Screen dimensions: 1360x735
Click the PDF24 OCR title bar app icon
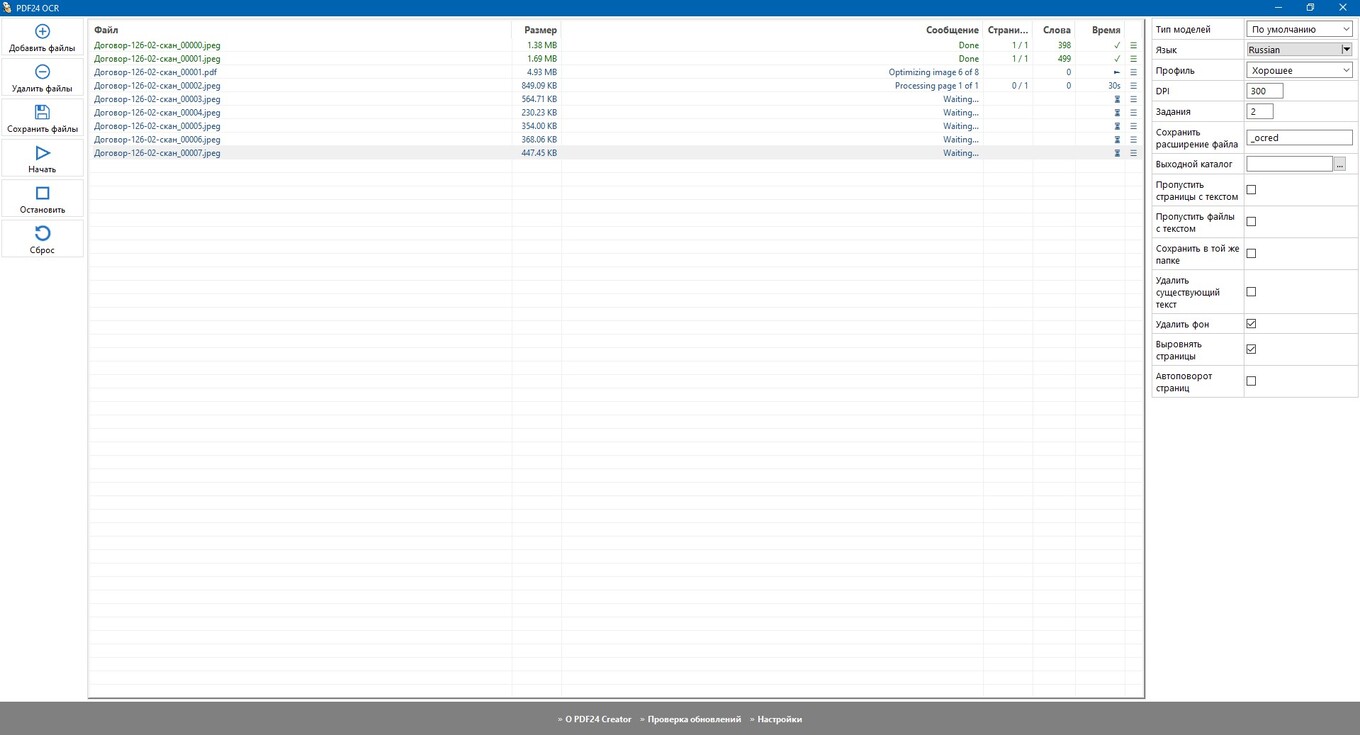8,7
